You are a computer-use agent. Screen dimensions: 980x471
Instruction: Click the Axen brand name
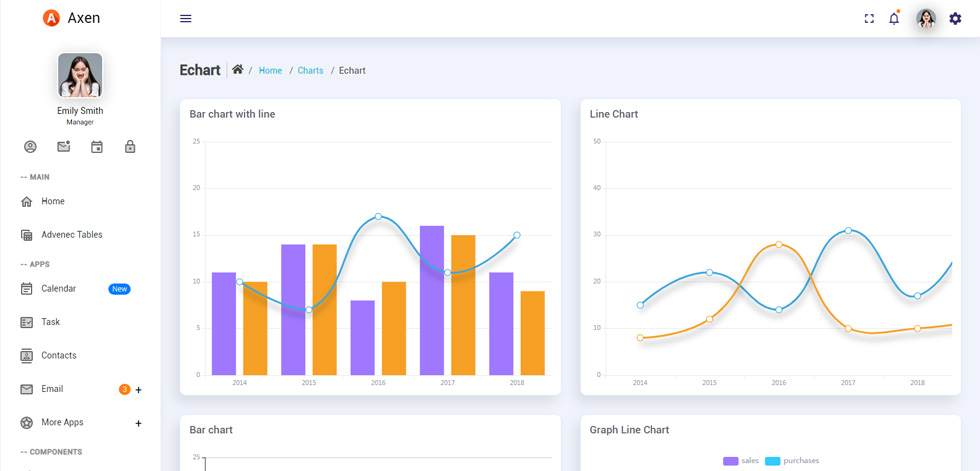[84, 18]
